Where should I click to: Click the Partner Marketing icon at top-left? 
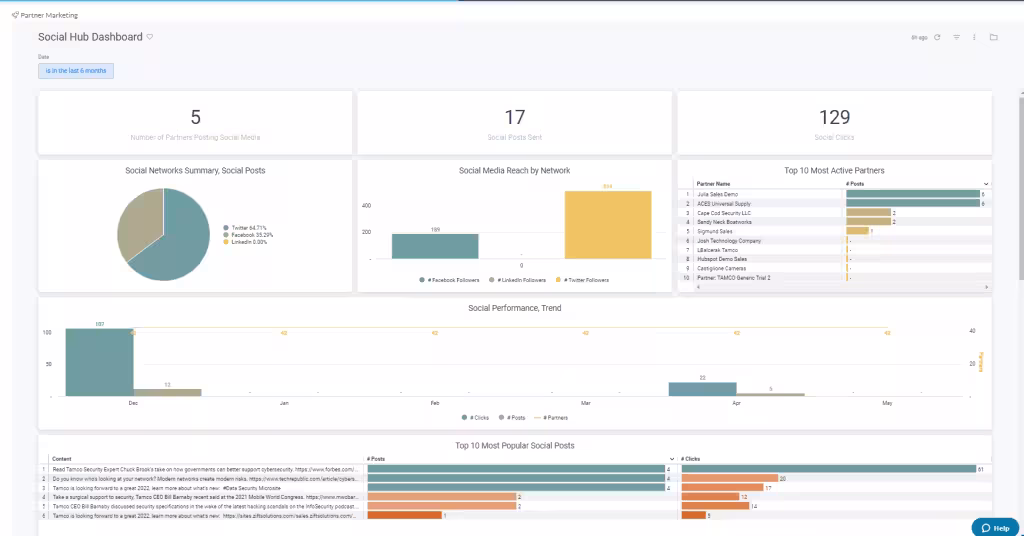click(x=15, y=16)
